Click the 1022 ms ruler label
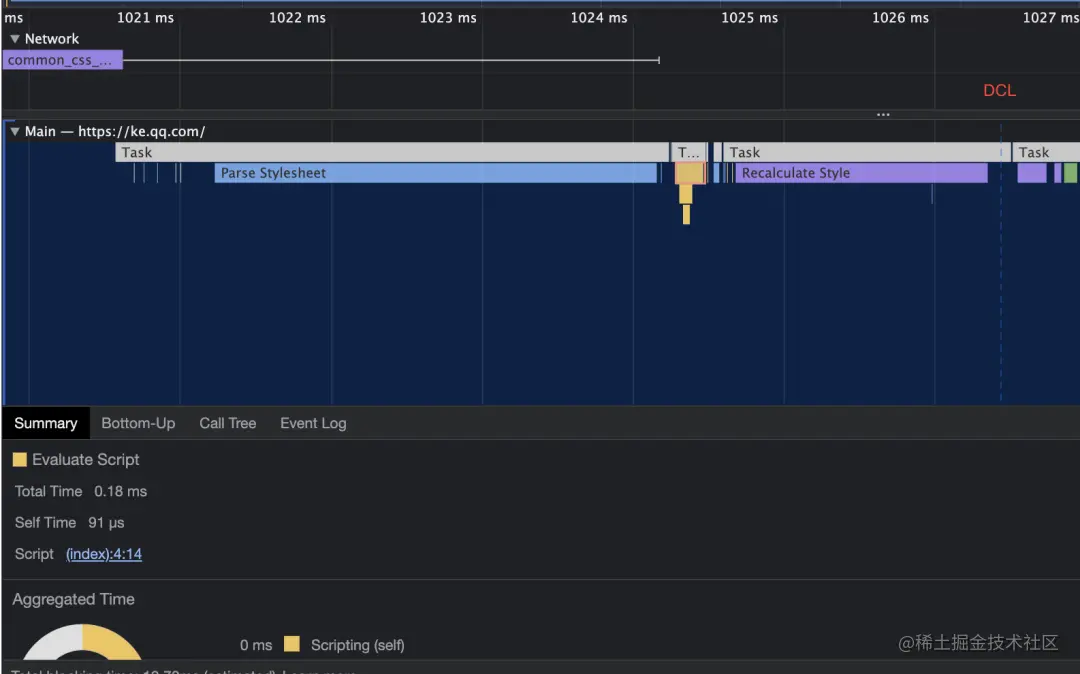The height and width of the screenshot is (674, 1080). pyautogui.click(x=297, y=18)
